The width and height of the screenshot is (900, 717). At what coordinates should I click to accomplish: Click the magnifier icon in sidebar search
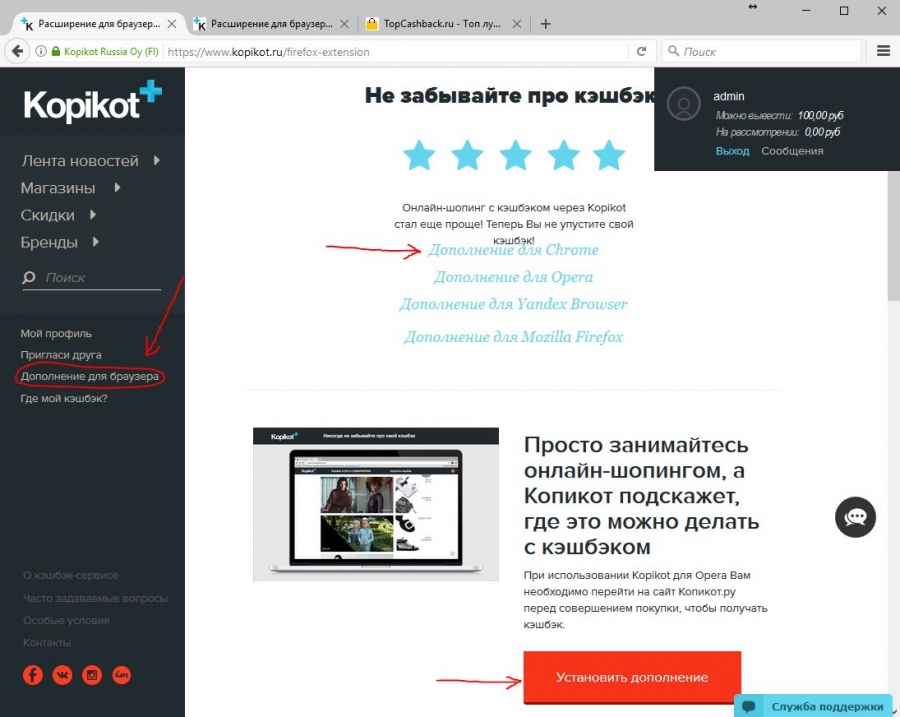(29, 278)
